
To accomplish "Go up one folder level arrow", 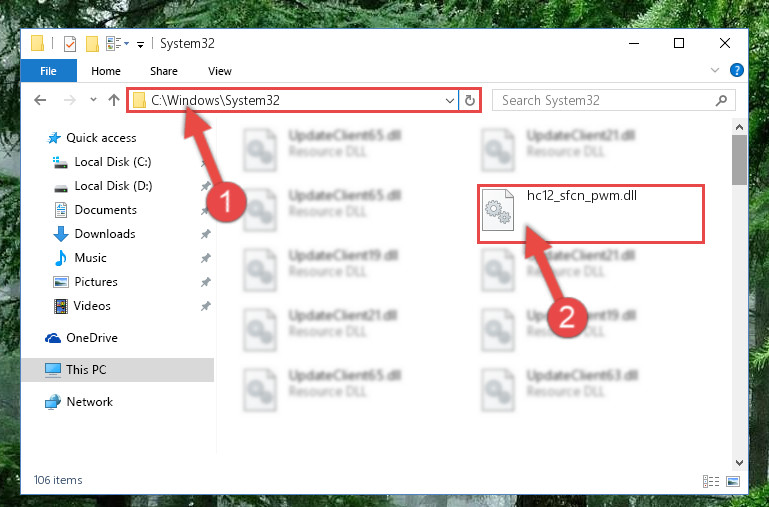I will click(x=114, y=100).
